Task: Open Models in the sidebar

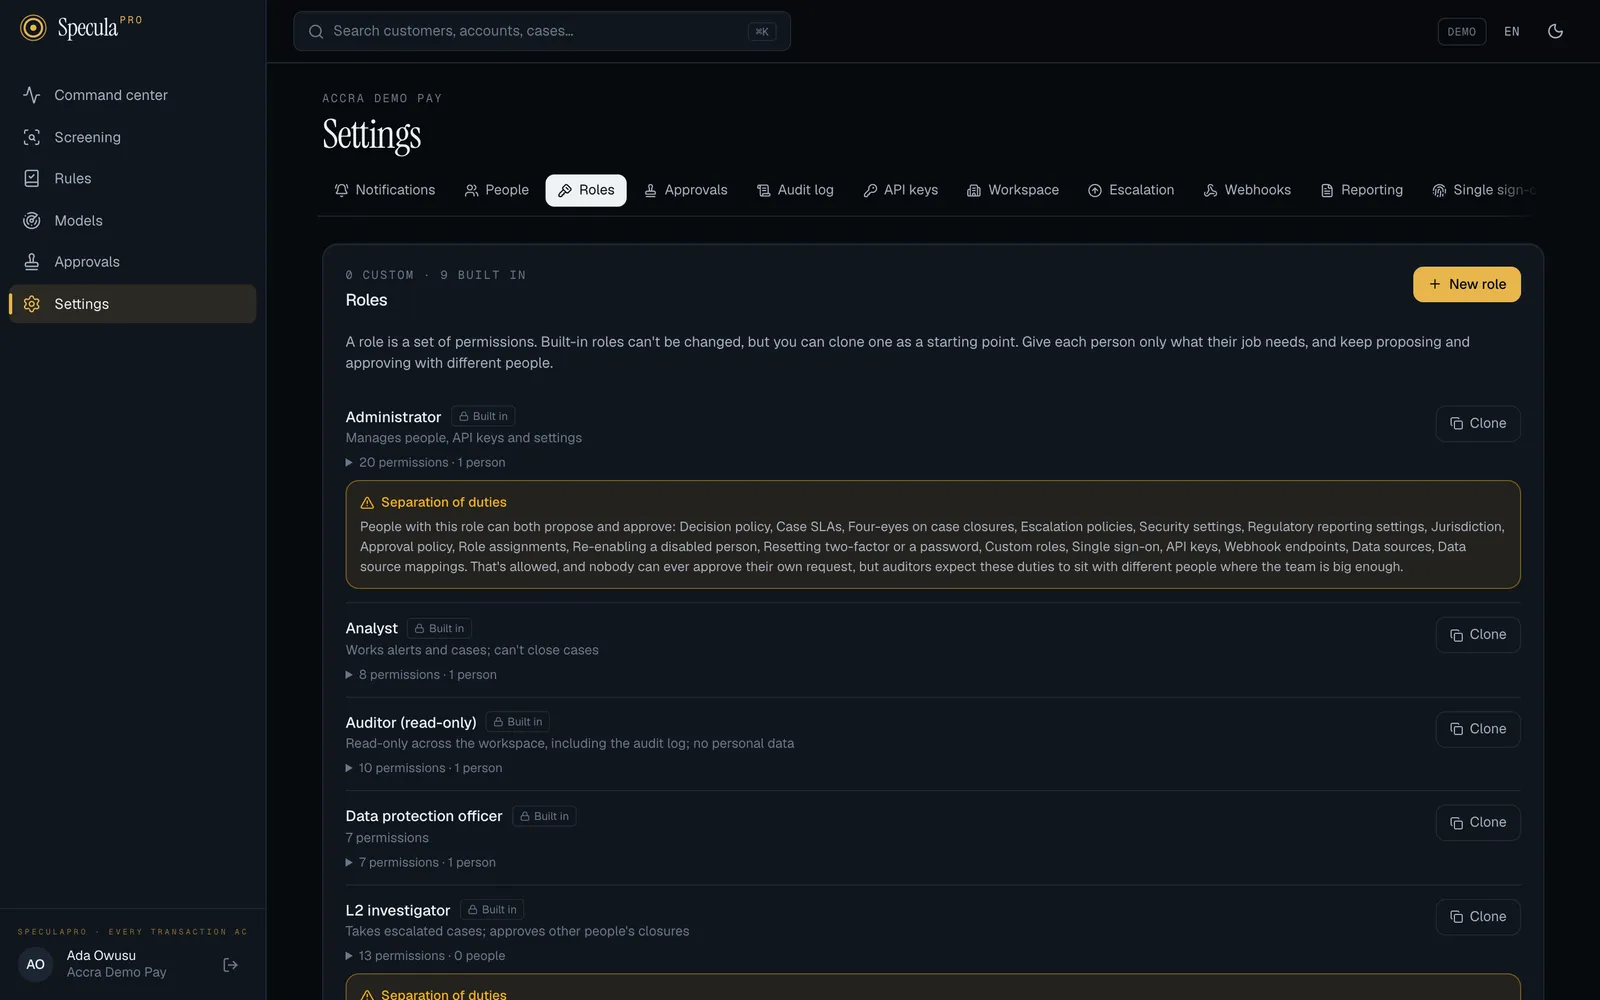Action: tap(132, 220)
